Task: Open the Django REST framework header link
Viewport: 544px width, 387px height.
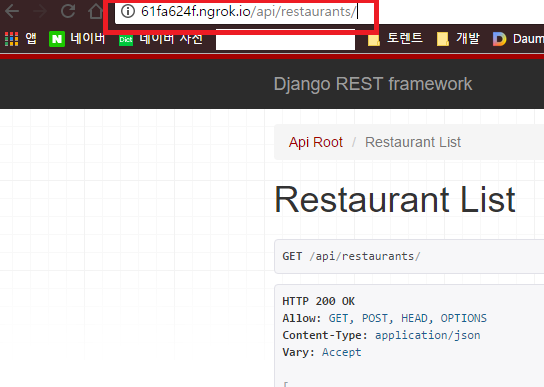Action: [x=373, y=84]
